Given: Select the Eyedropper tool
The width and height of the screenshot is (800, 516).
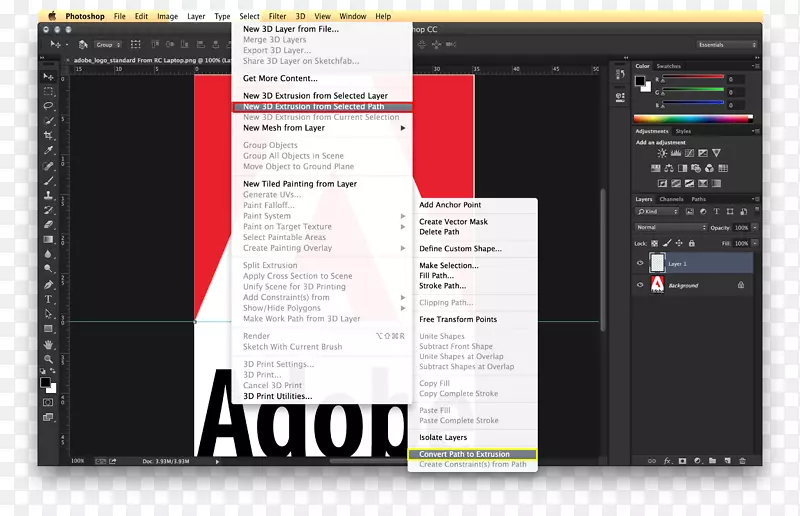Looking at the screenshot, I should [48, 151].
